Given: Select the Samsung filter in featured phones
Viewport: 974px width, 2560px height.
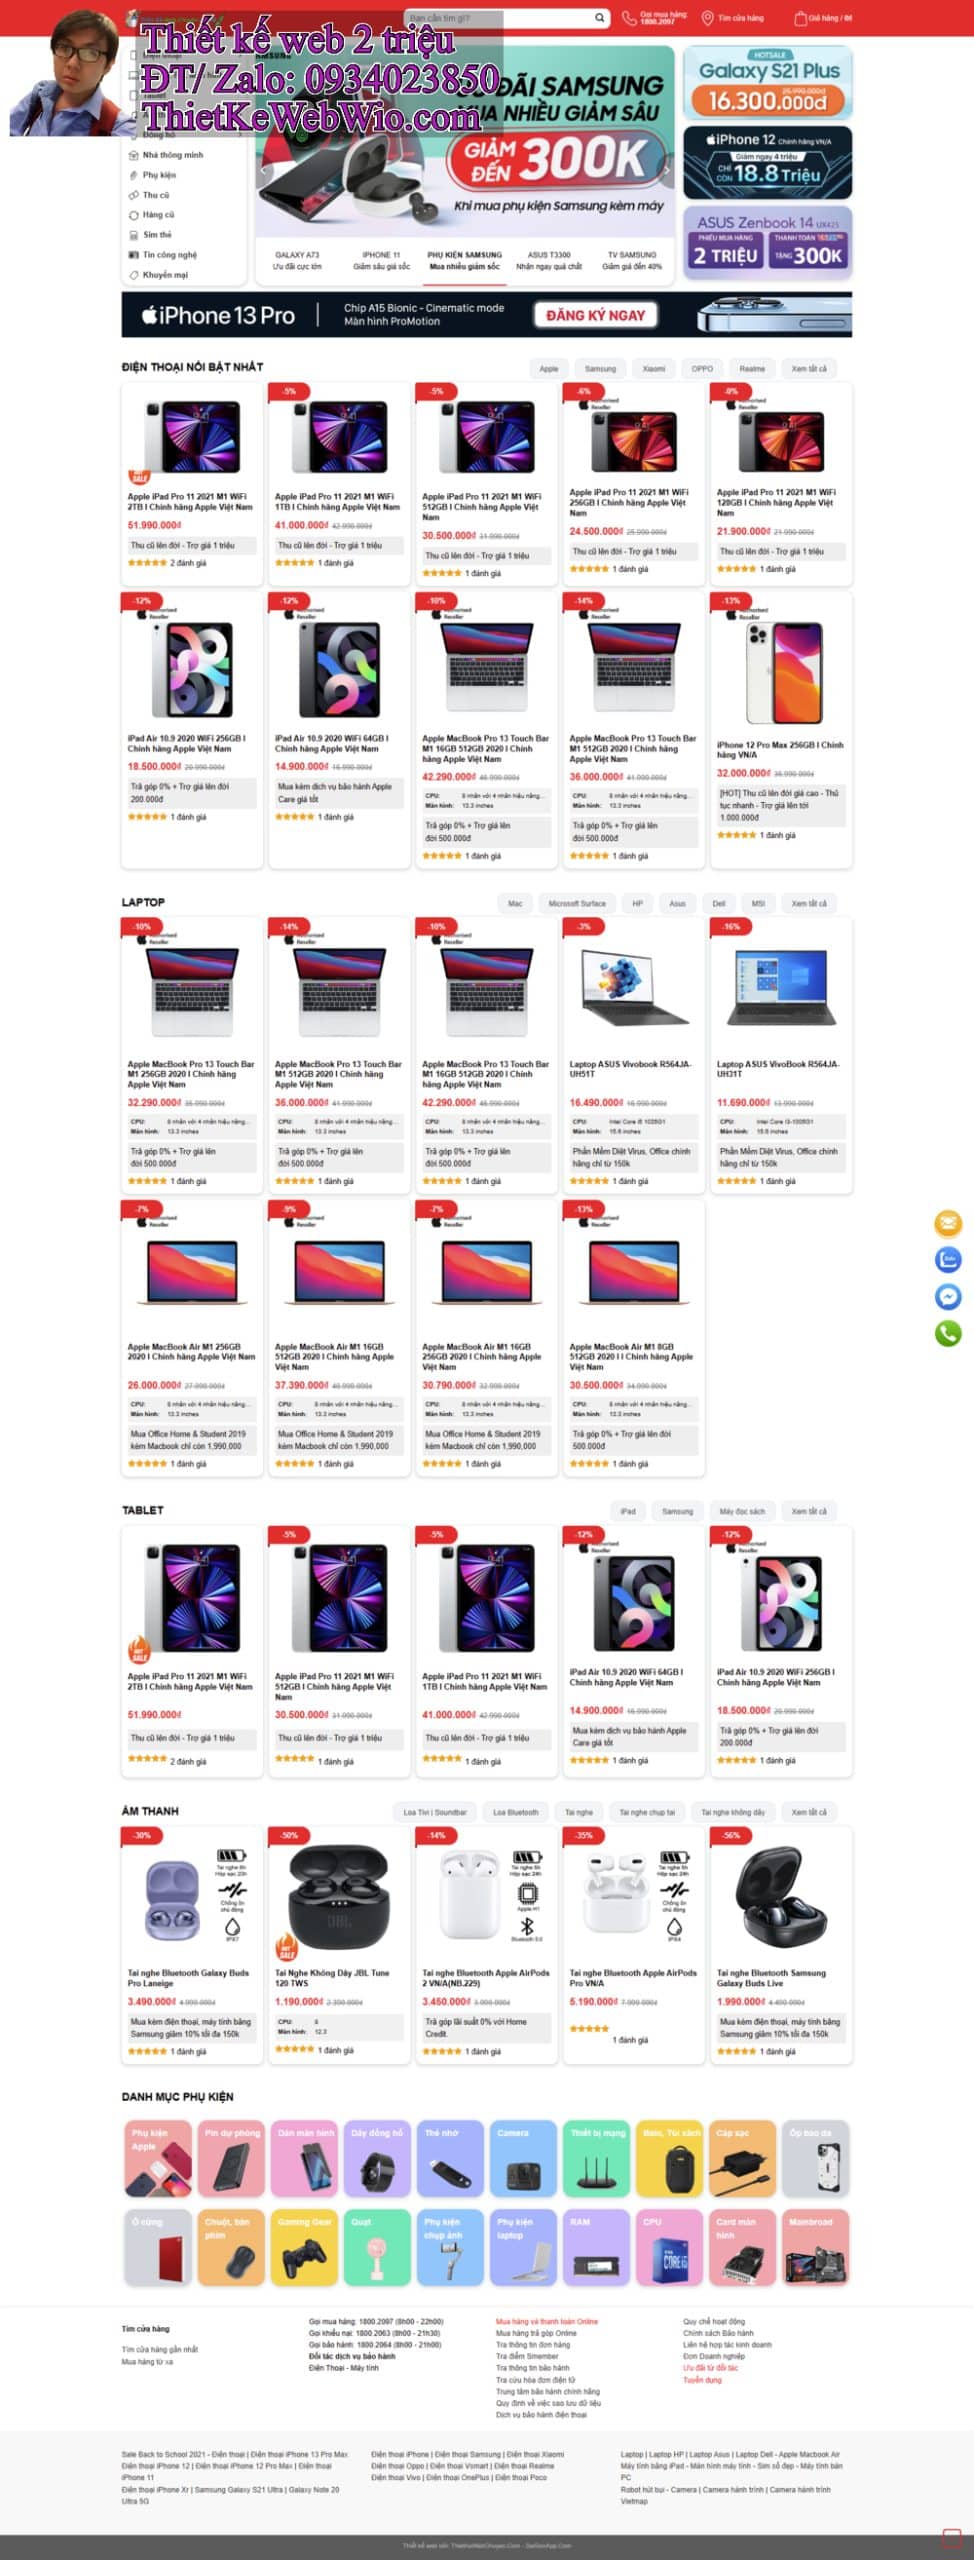Looking at the screenshot, I should (600, 369).
